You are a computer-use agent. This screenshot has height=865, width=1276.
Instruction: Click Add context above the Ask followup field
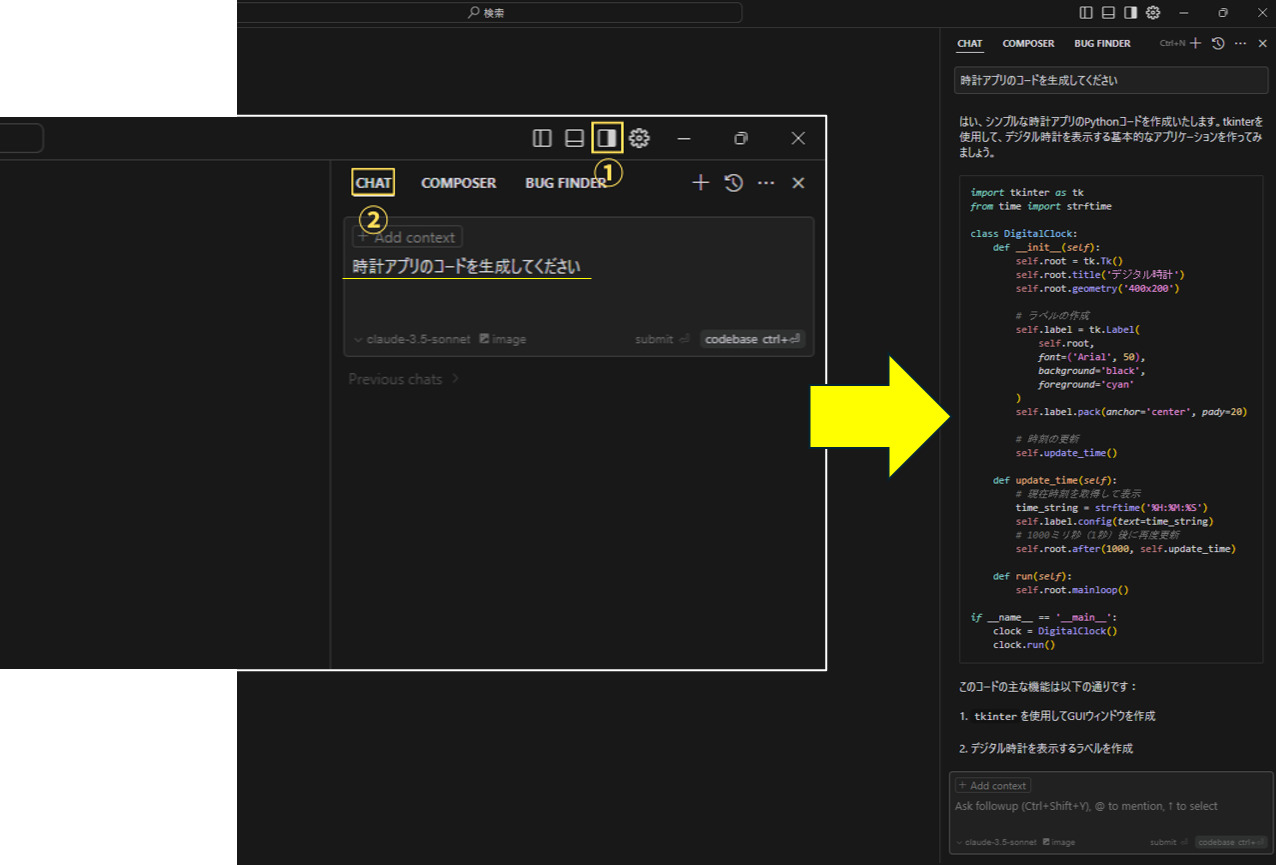(993, 786)
